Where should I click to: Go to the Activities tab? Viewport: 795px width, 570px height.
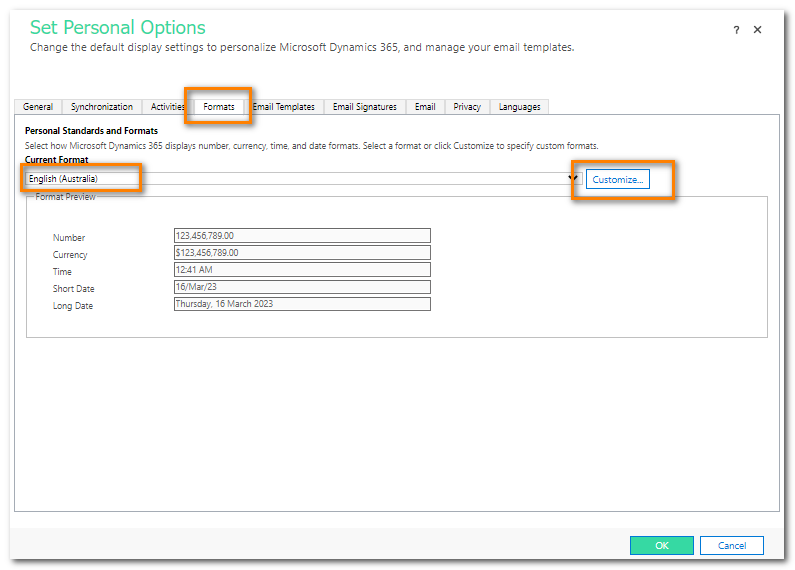[x=165, y=107]
